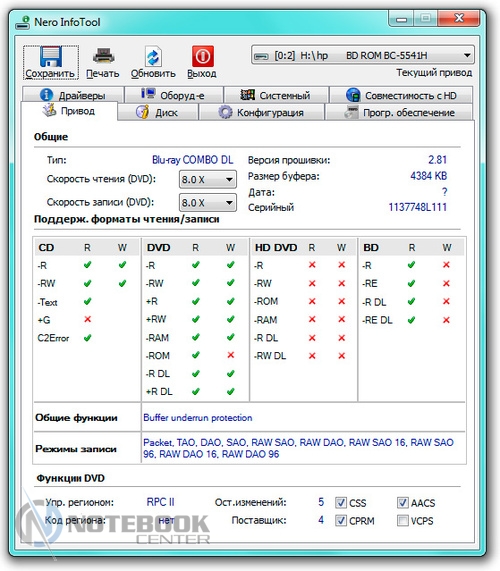Close the Nero InfoTool window
This screenshot has height=571, width=500.
pyautogui.click(x=459, y=18)
